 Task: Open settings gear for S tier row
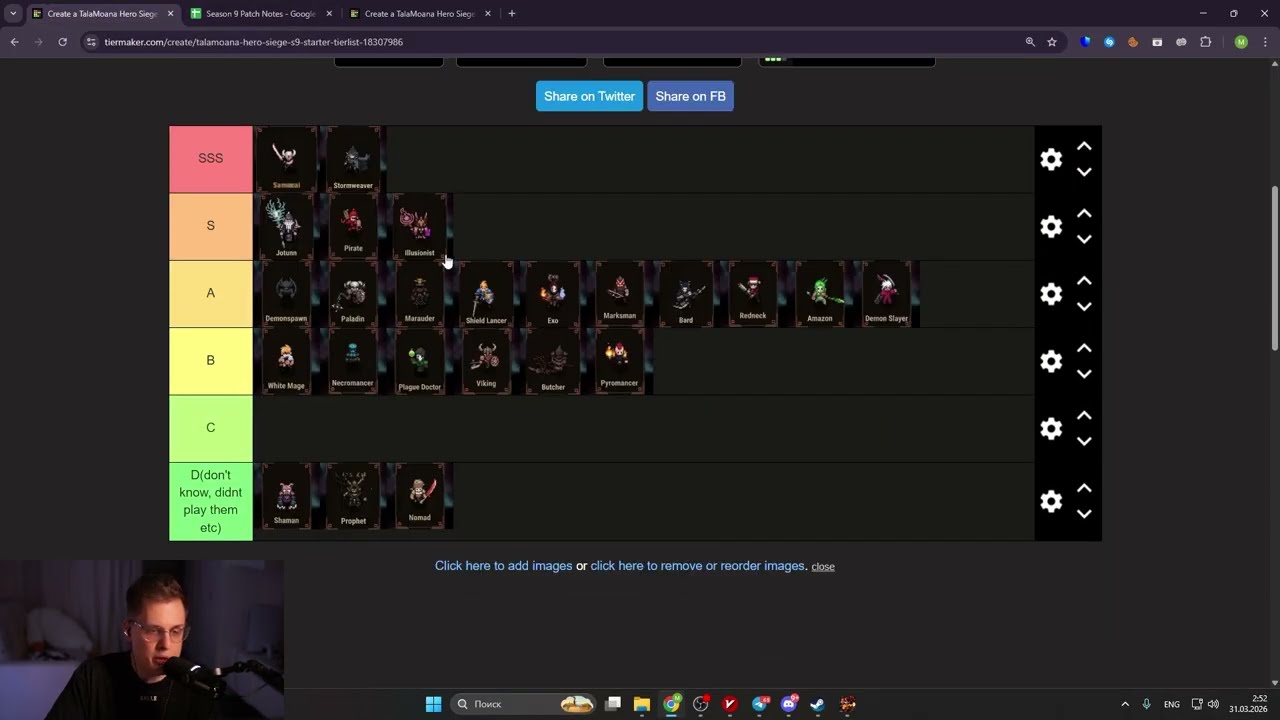click(x=1051, y=227)
